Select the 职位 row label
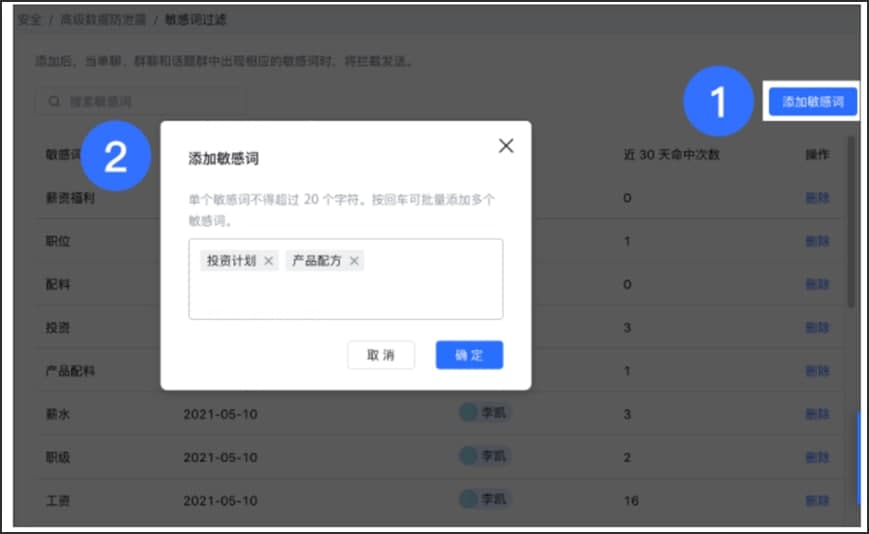This screenshot has height=534, width=869. coord(58,241)
